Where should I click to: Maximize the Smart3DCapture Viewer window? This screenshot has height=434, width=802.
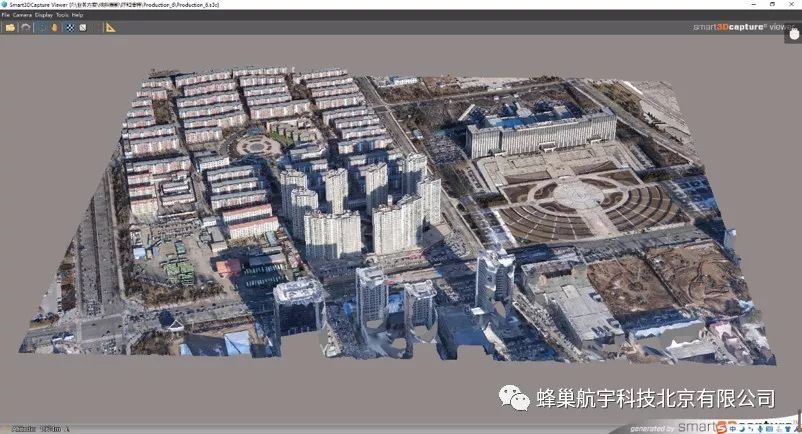[x=771, y=5]
